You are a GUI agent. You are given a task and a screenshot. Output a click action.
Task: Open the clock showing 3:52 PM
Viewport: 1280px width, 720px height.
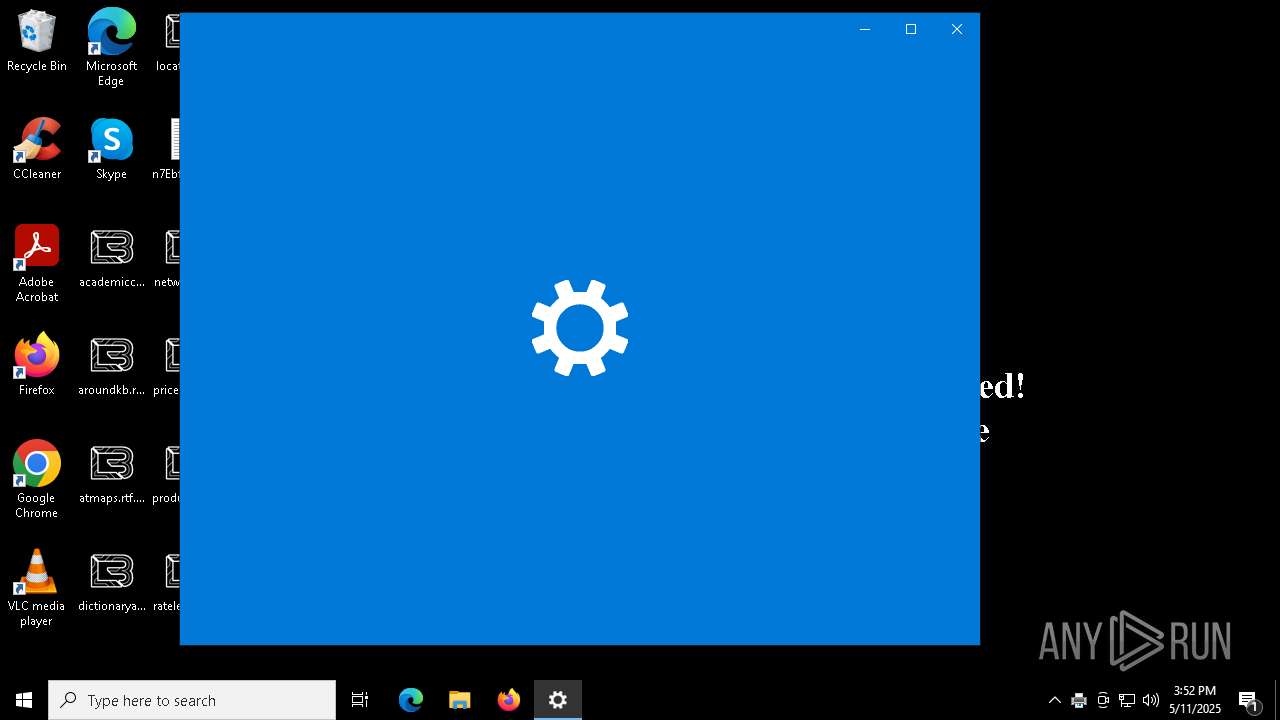tap(1195, 700)
